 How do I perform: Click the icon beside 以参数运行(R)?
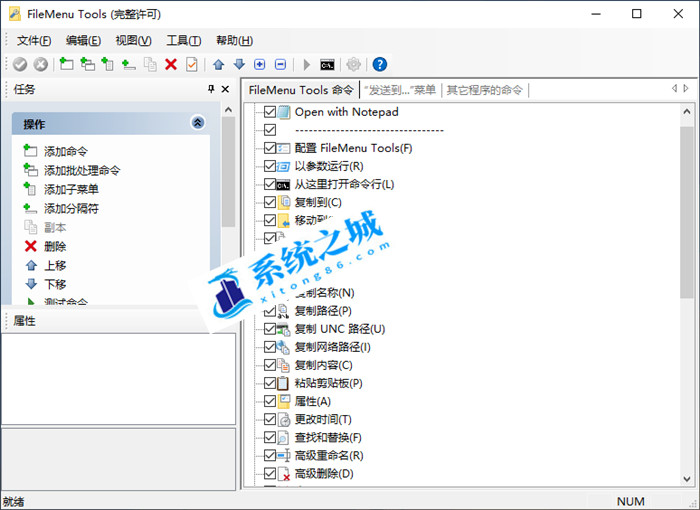pos(283,167)
